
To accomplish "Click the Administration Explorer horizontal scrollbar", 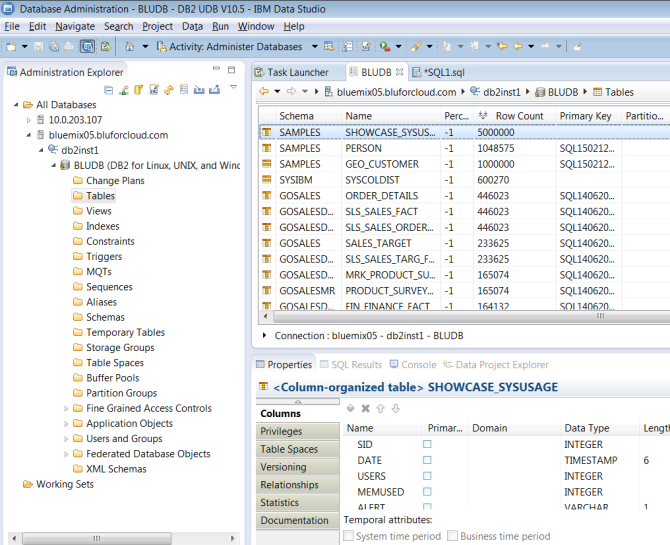I will [x=97, y=538].
